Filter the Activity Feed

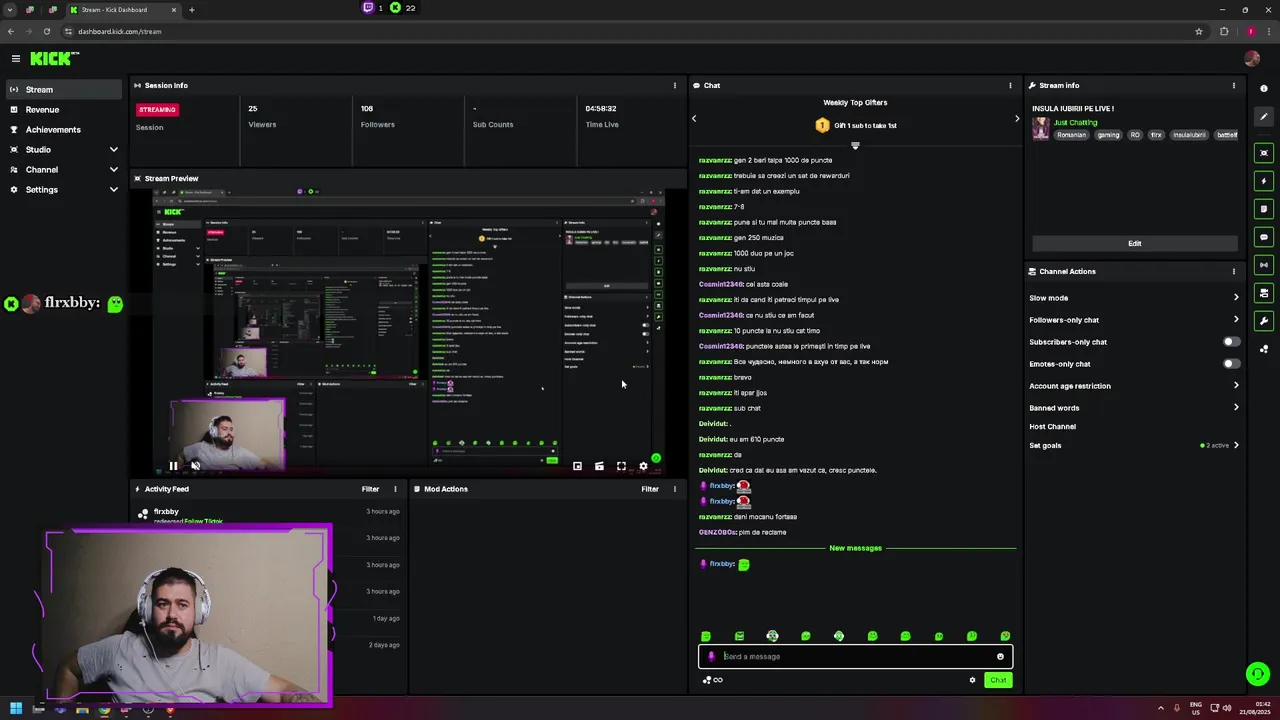click(x=370, y=489)
